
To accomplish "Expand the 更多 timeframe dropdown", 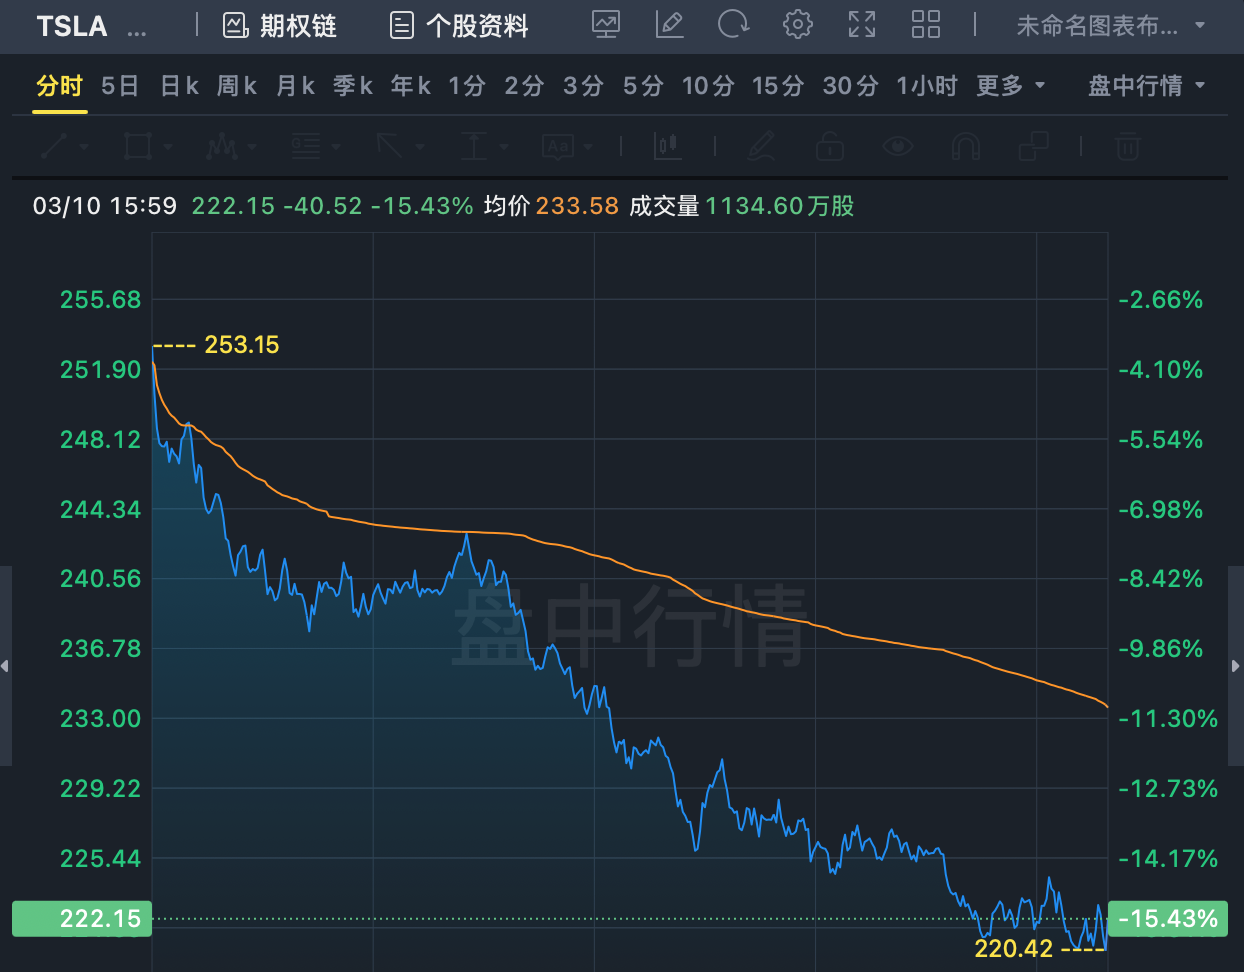I will pos(1010,86).
